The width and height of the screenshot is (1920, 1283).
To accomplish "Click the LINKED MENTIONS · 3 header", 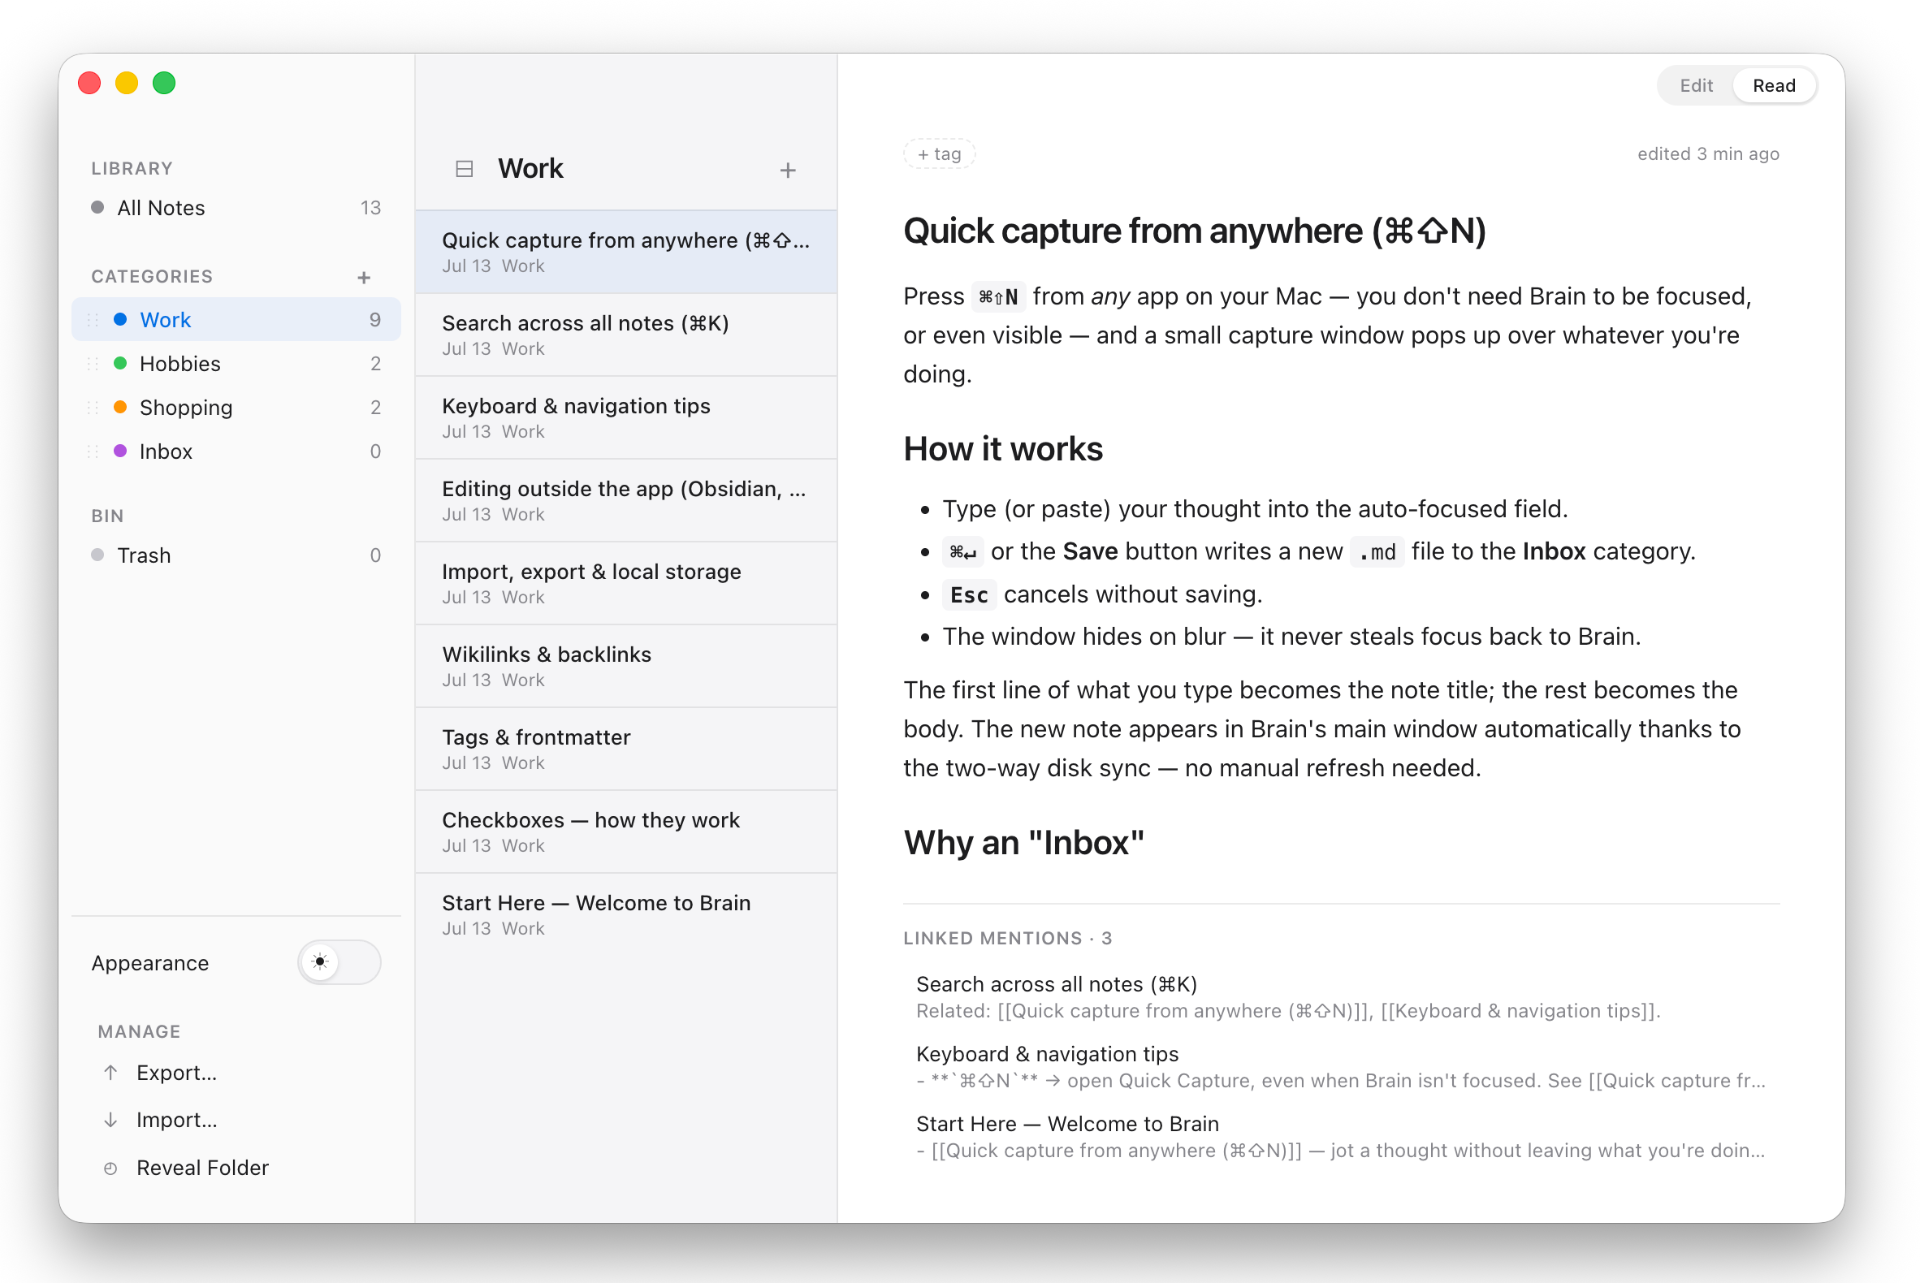I will 1007,938.
